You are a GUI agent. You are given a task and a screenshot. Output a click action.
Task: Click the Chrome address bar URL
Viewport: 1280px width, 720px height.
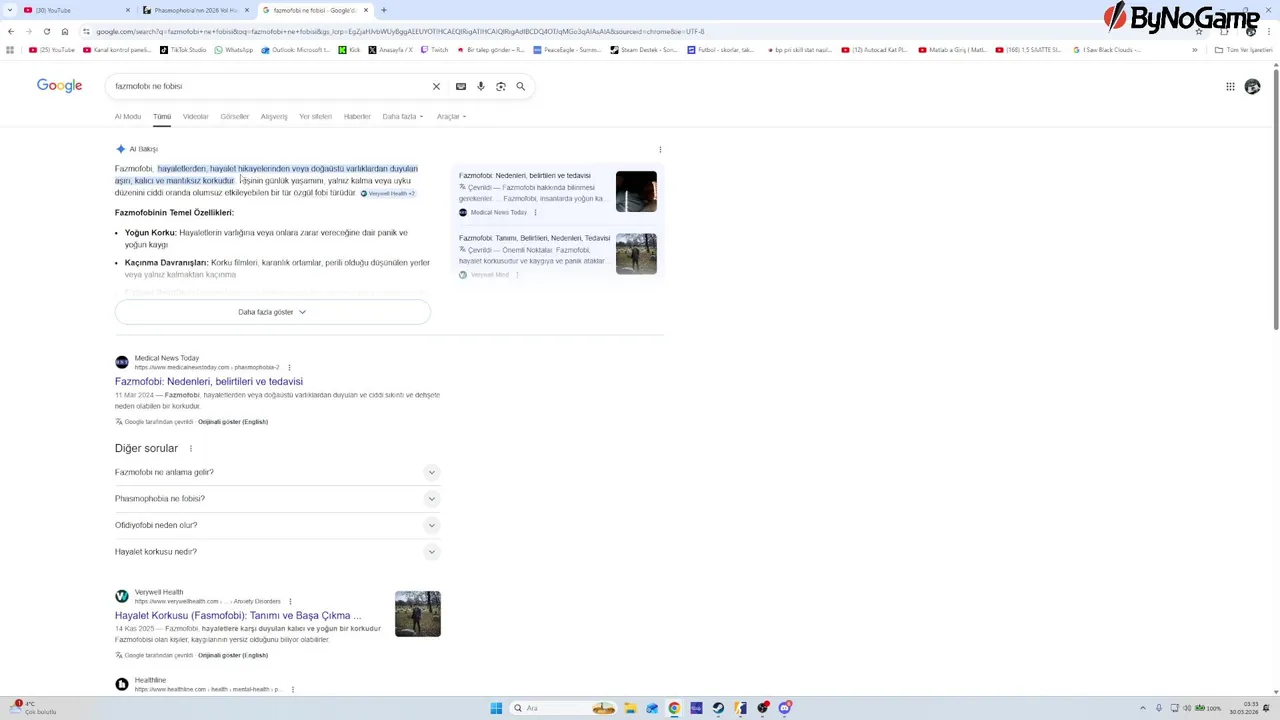[400, 31]
